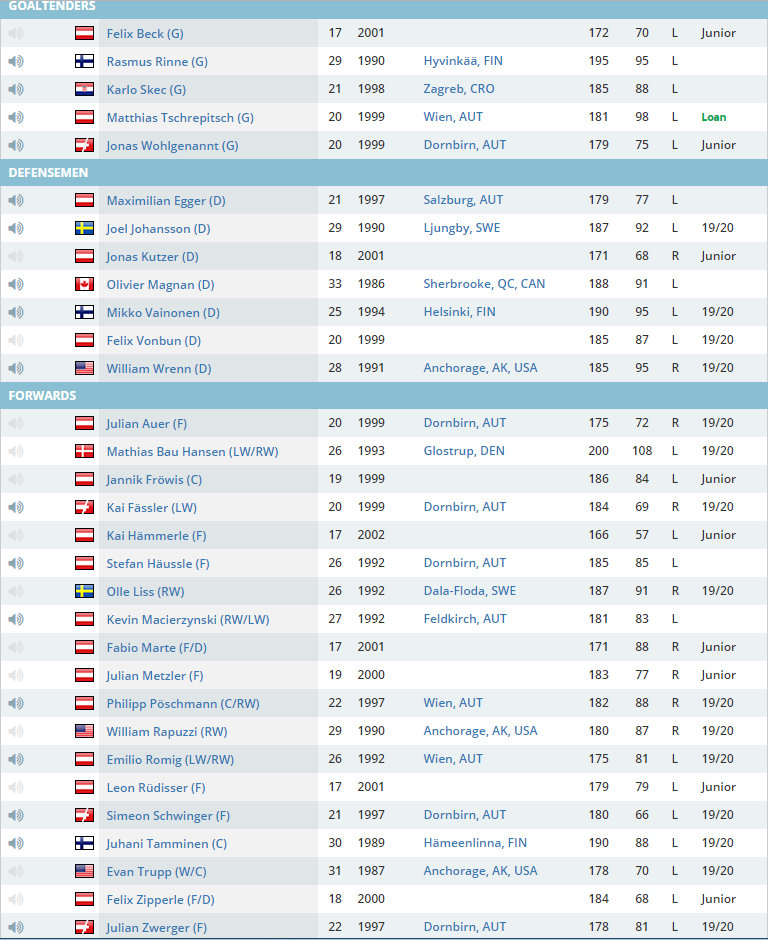
Task: Click Hyvinkää, FIN birthplace link
Action: pos(463,61)
